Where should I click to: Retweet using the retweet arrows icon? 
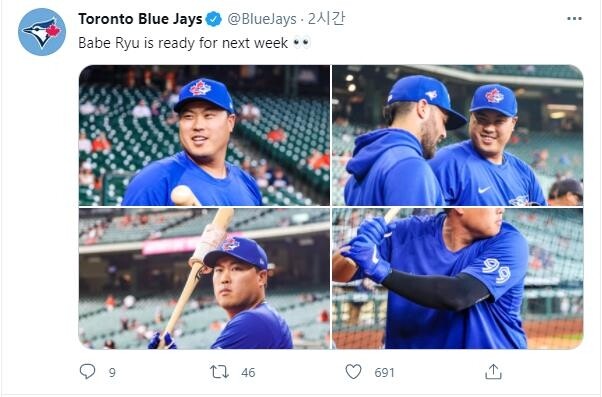[219, 372]
